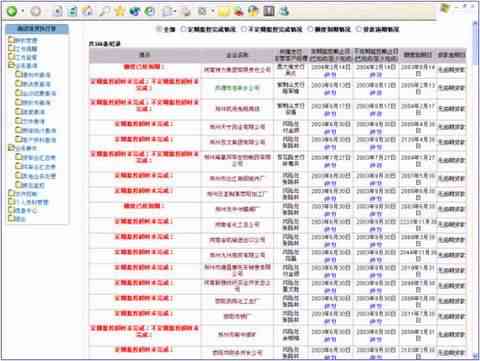Image resolution: width=480 pixels, height=361 pixels.
Task: Select the third filter radio button
Action: pyautogui.click(x=244, y=29)
